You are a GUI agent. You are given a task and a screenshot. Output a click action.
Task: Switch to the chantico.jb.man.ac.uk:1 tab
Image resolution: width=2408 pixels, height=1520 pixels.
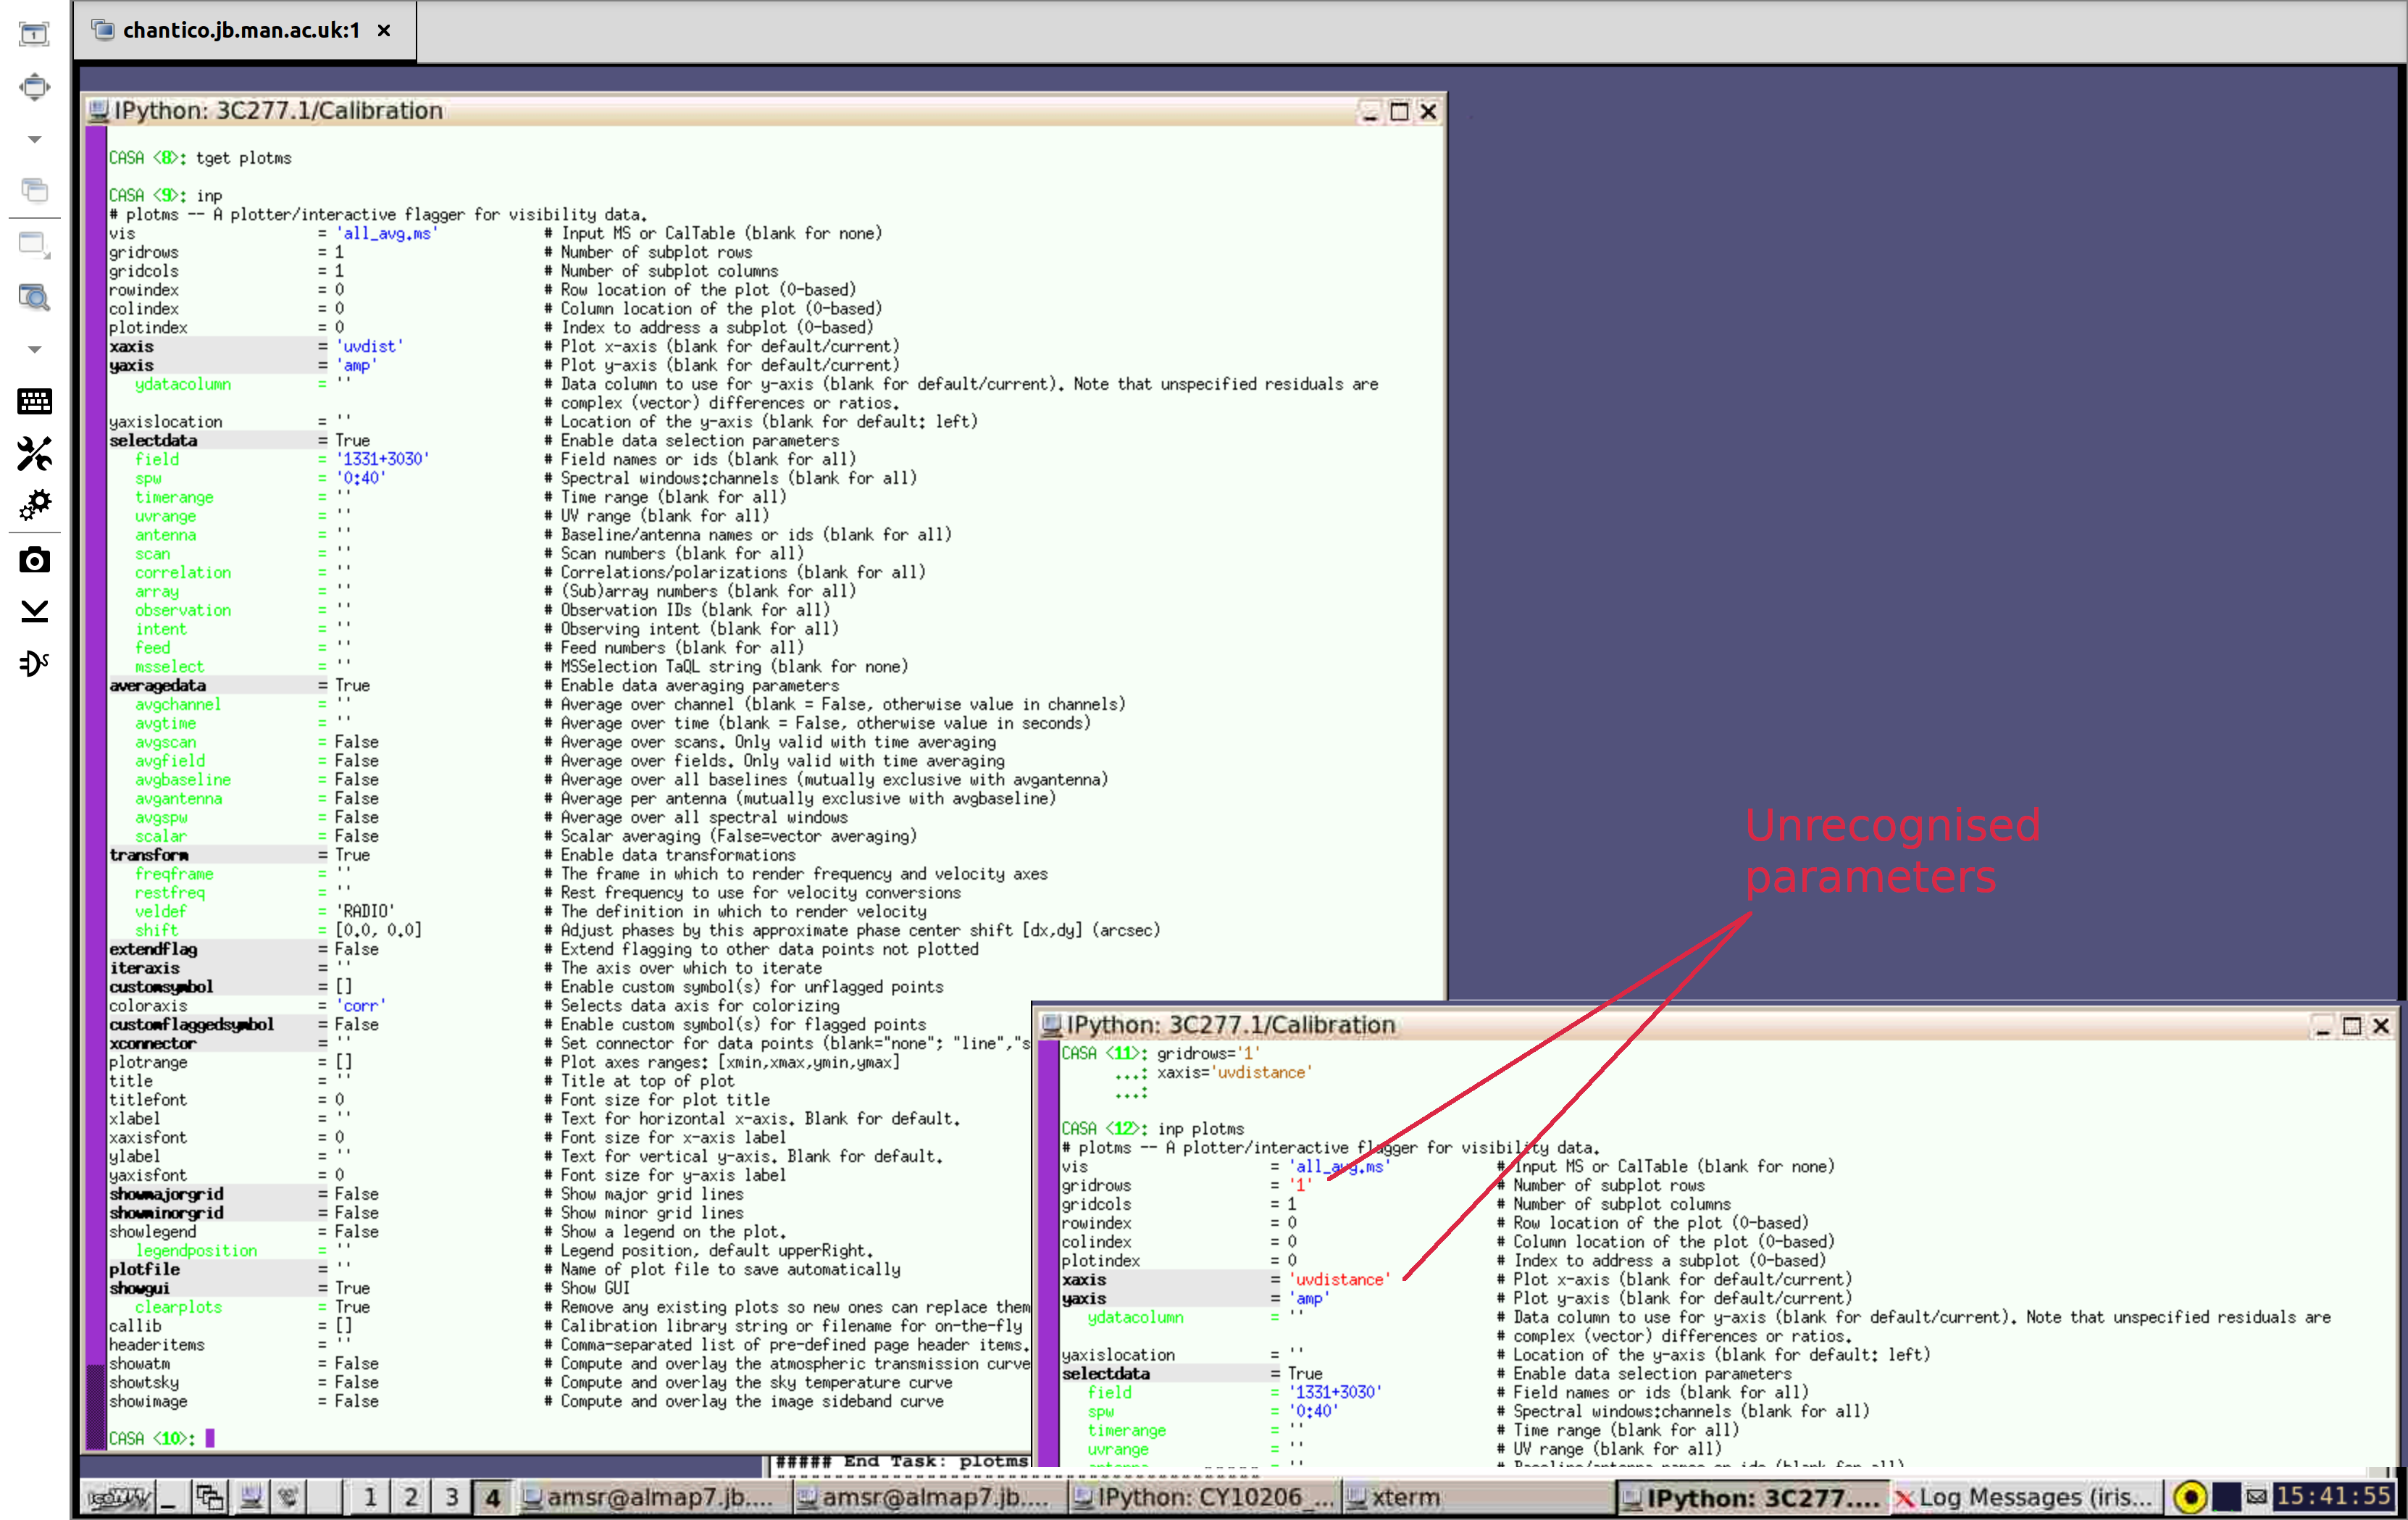[240, 30]
